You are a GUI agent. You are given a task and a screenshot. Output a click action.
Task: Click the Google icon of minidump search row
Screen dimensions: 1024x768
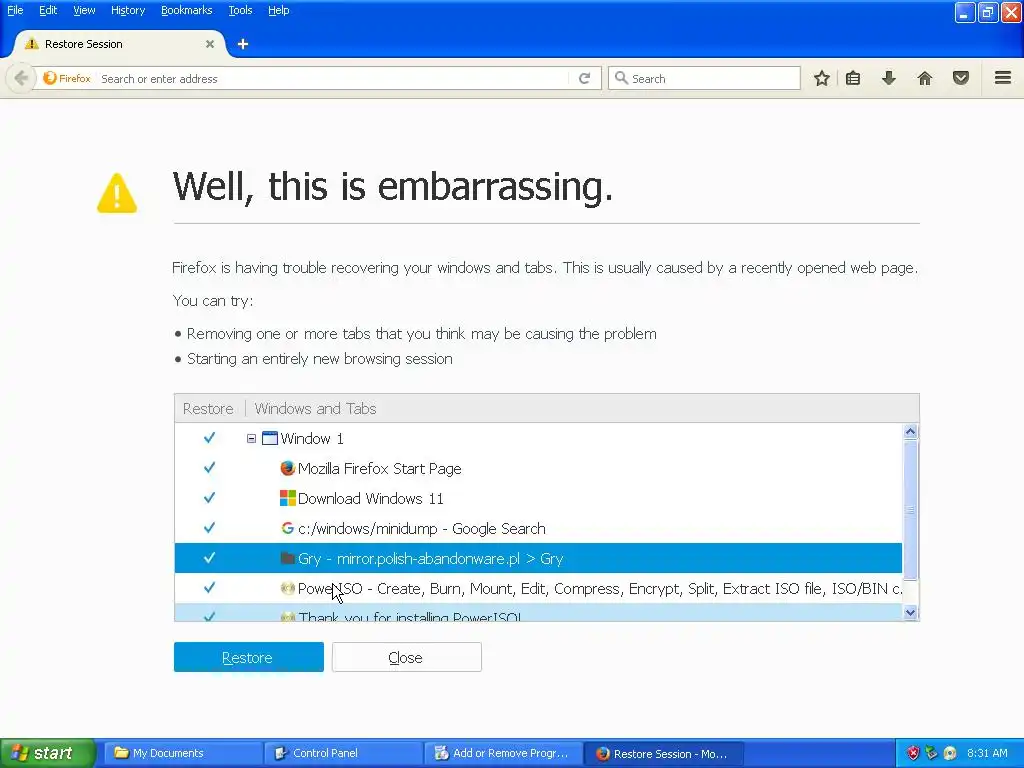tap(287, 528)
